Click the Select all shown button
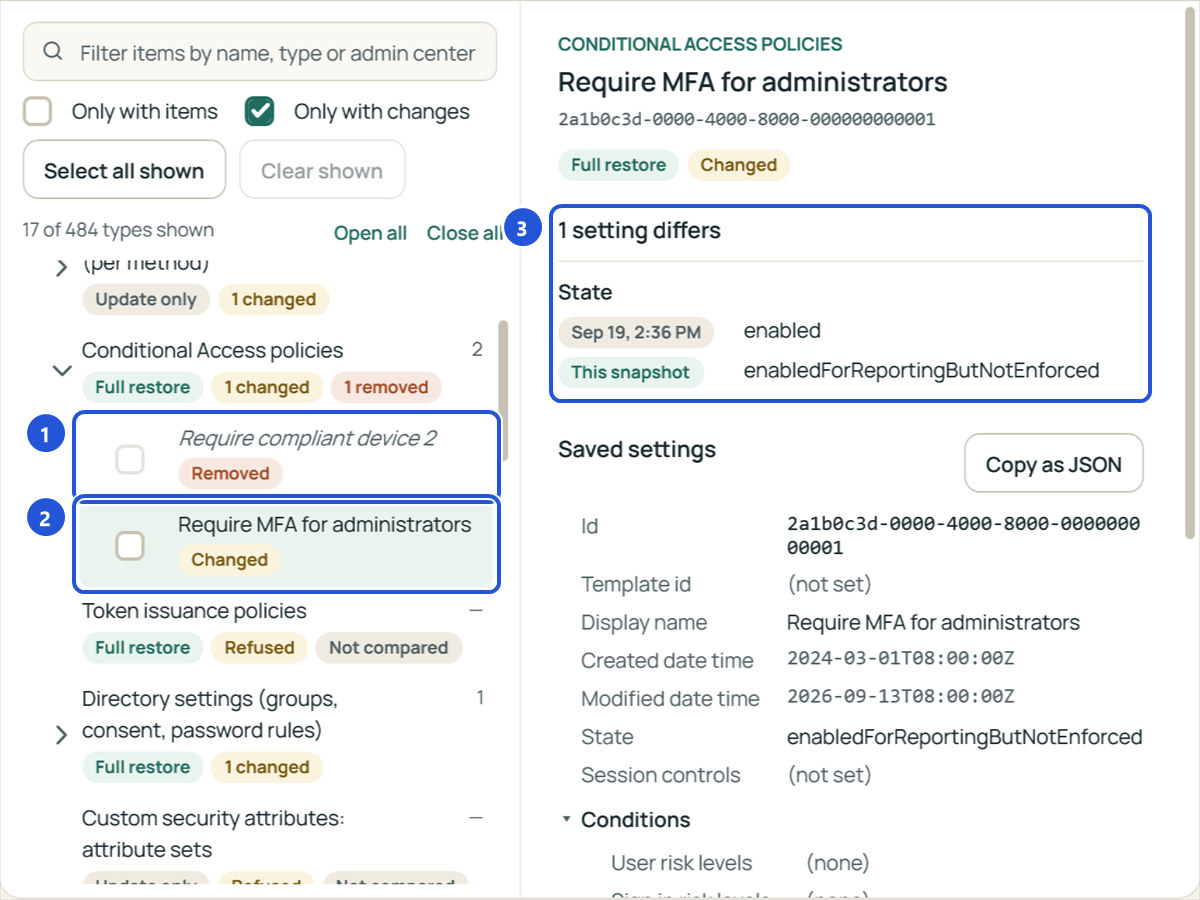The width and height of the screenshot is (1200, 900). tap(124, 170)
